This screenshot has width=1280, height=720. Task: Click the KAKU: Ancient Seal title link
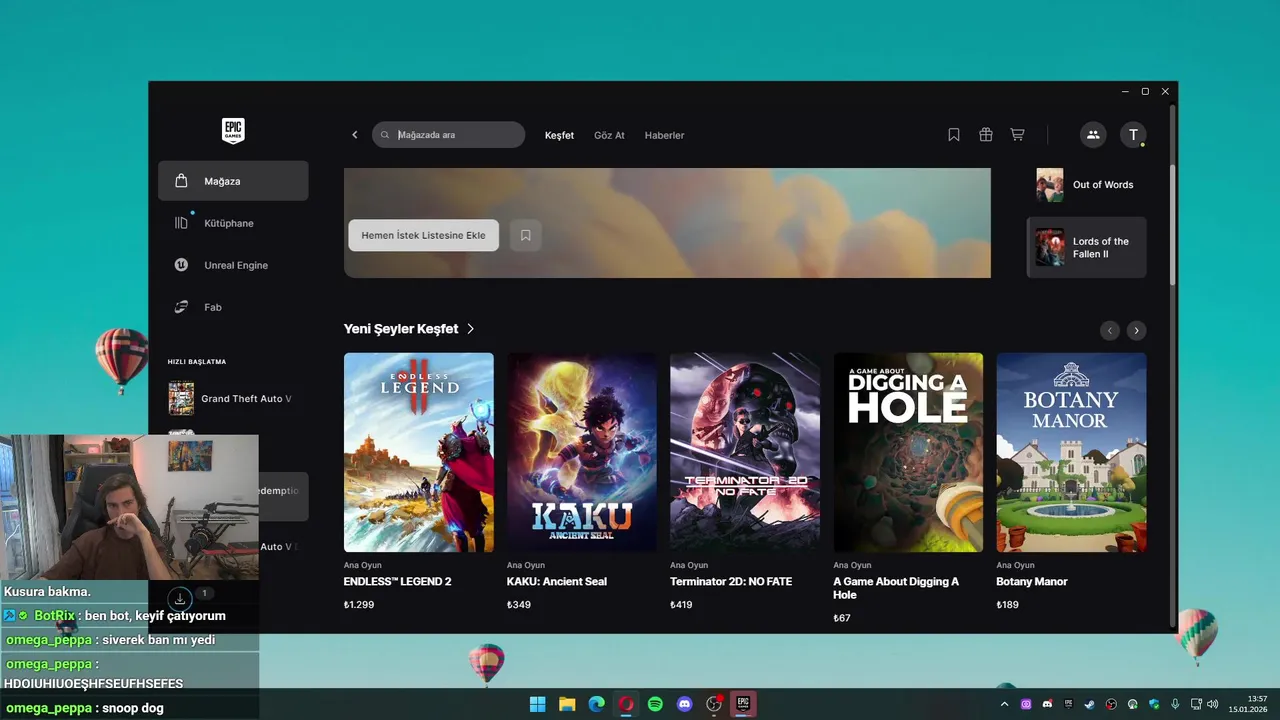coord(557,582)
